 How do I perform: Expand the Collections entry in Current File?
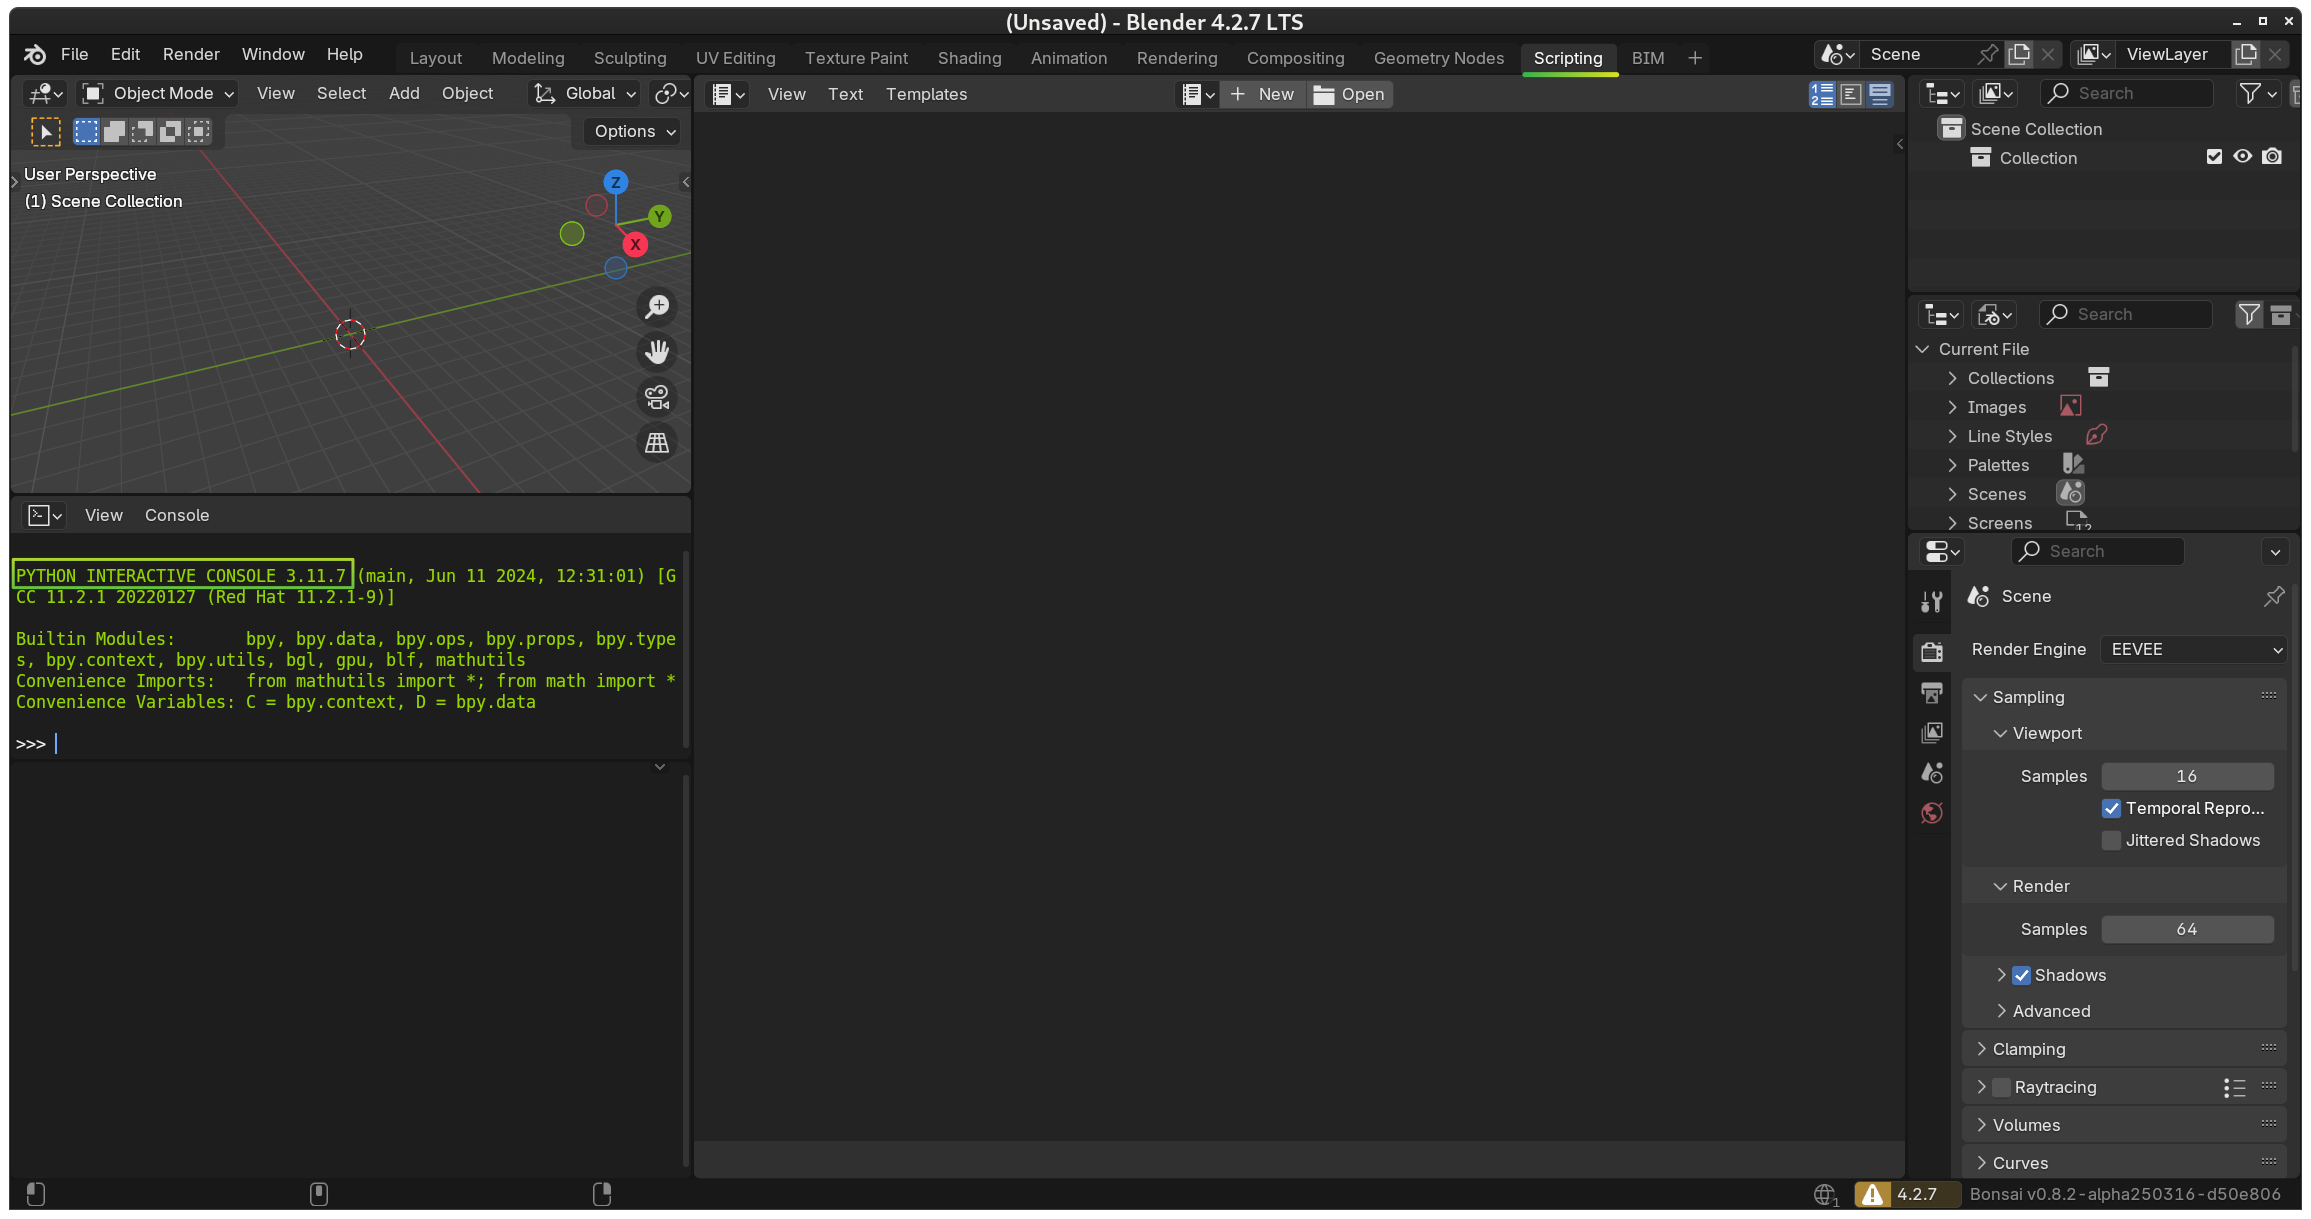click(x=1952, y=378)
